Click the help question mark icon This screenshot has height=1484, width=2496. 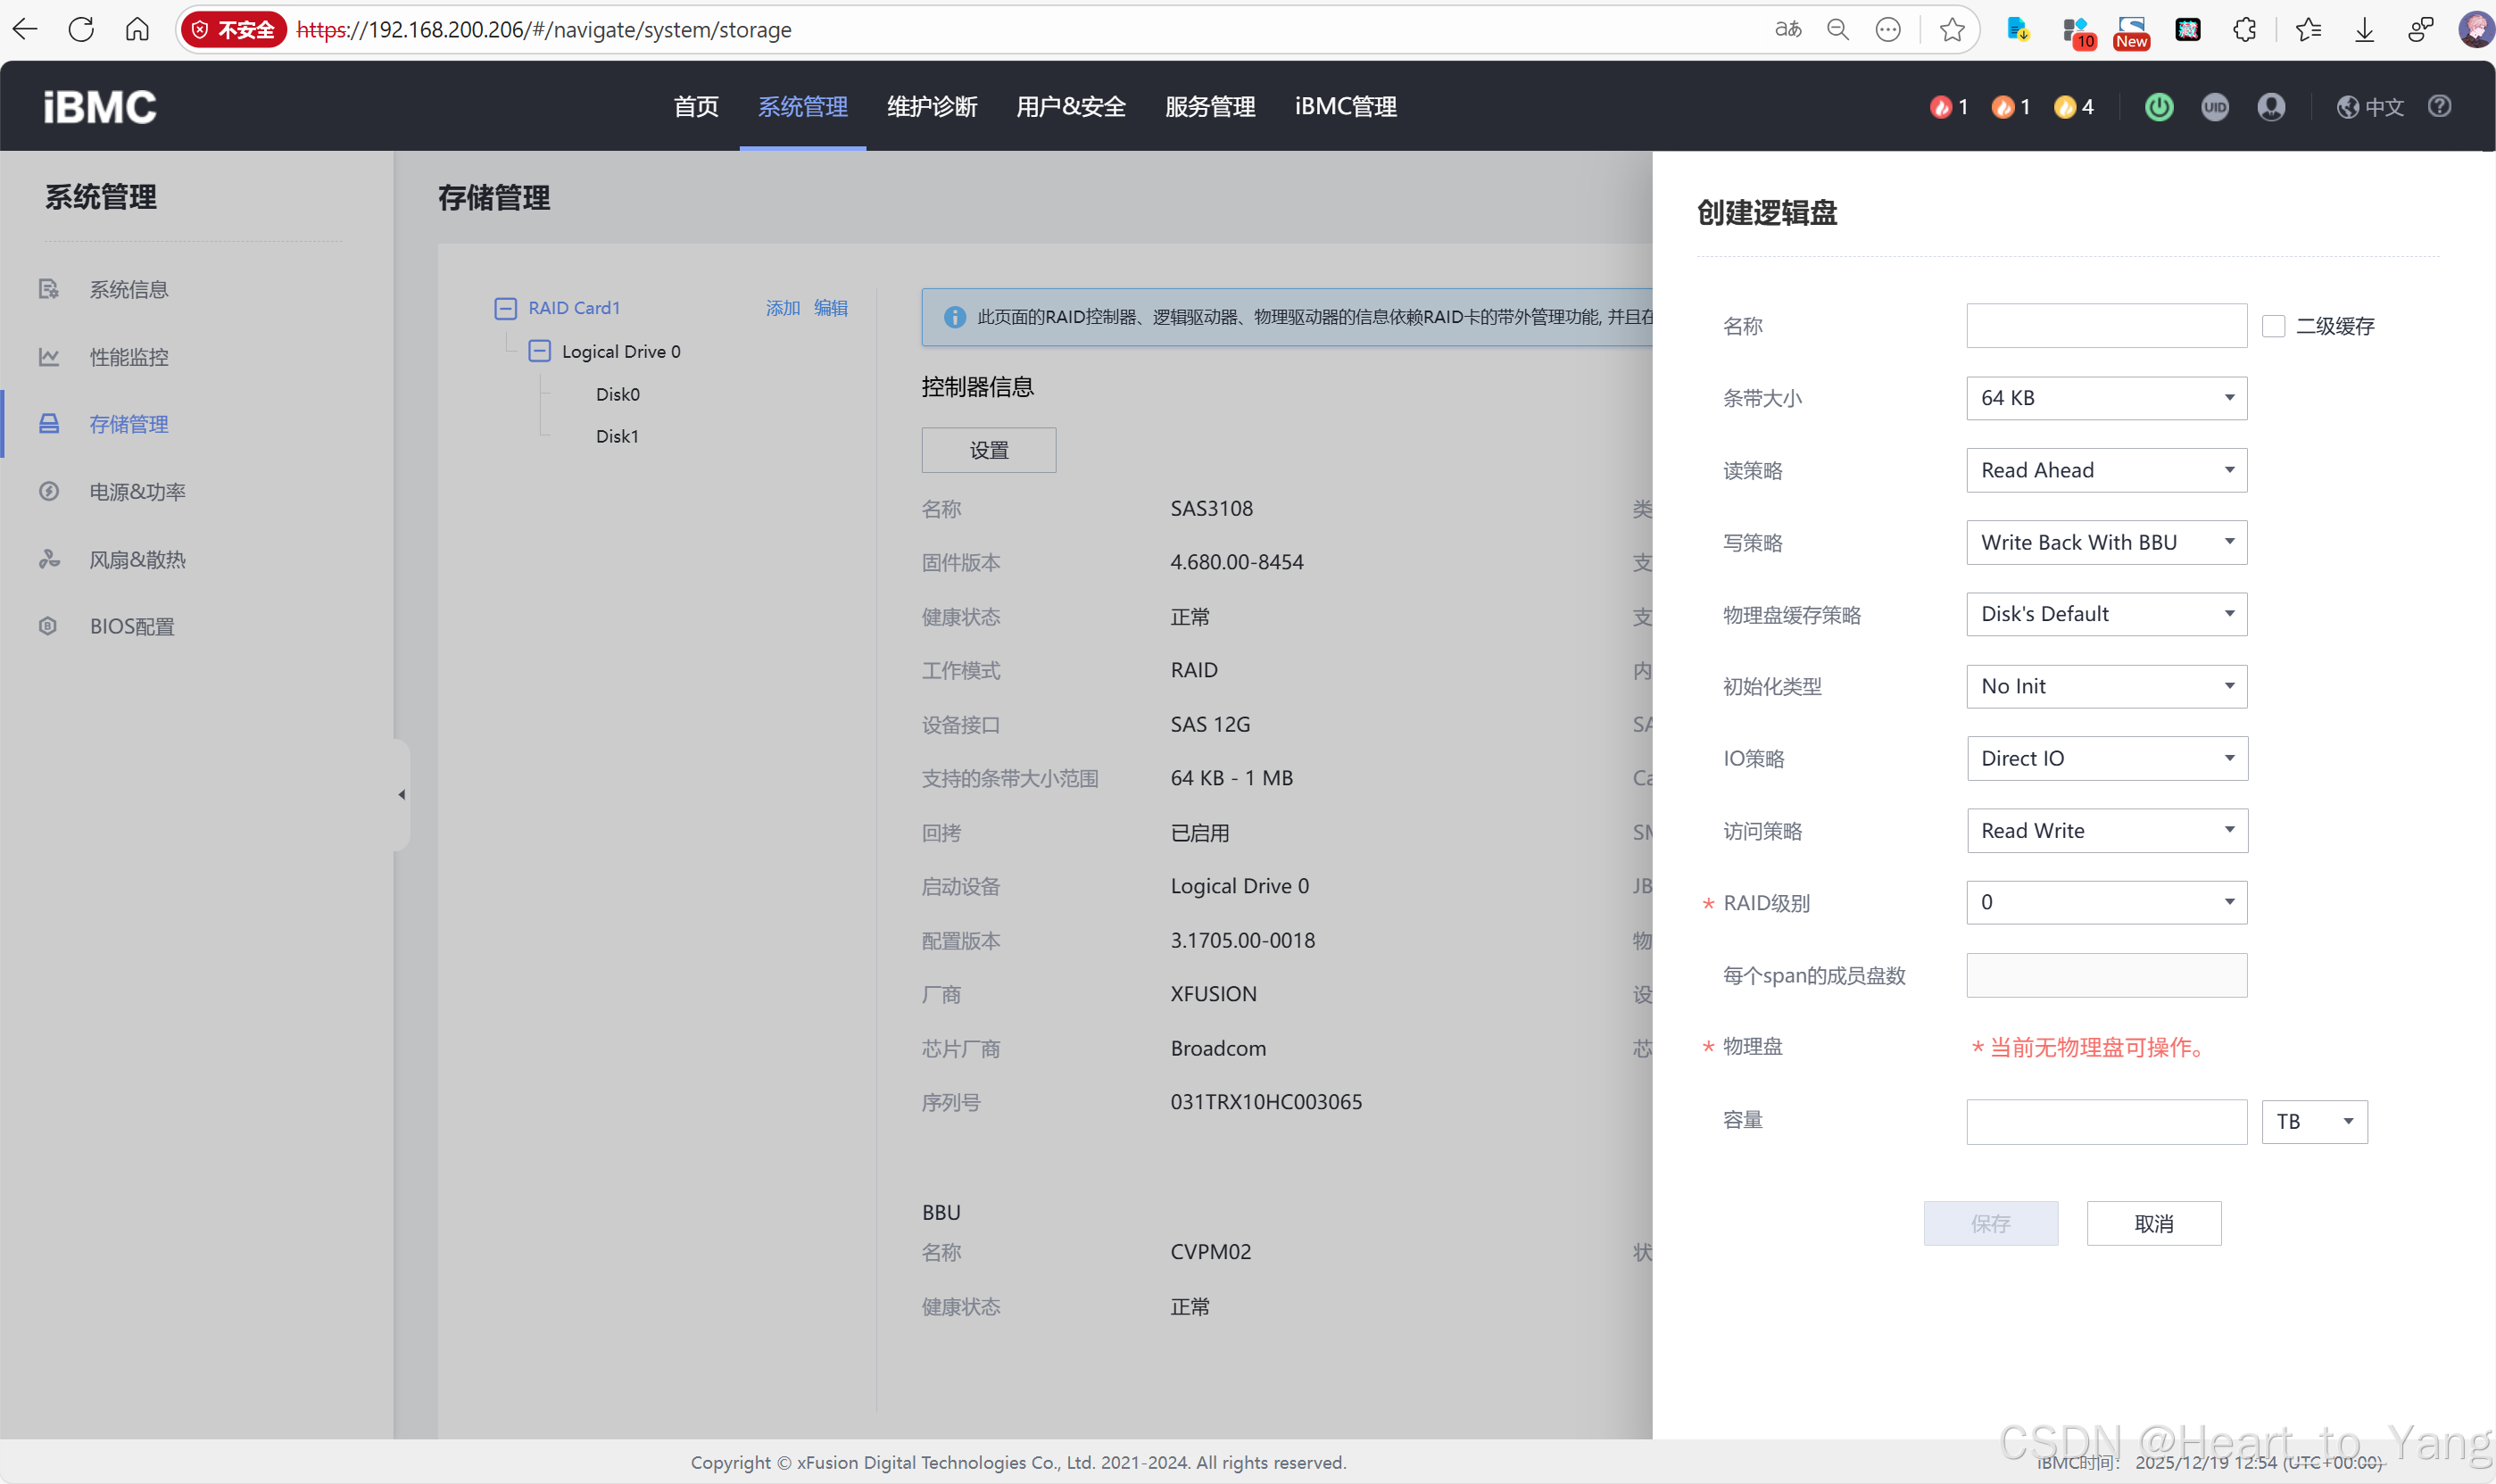click(x=2439, y=106)
